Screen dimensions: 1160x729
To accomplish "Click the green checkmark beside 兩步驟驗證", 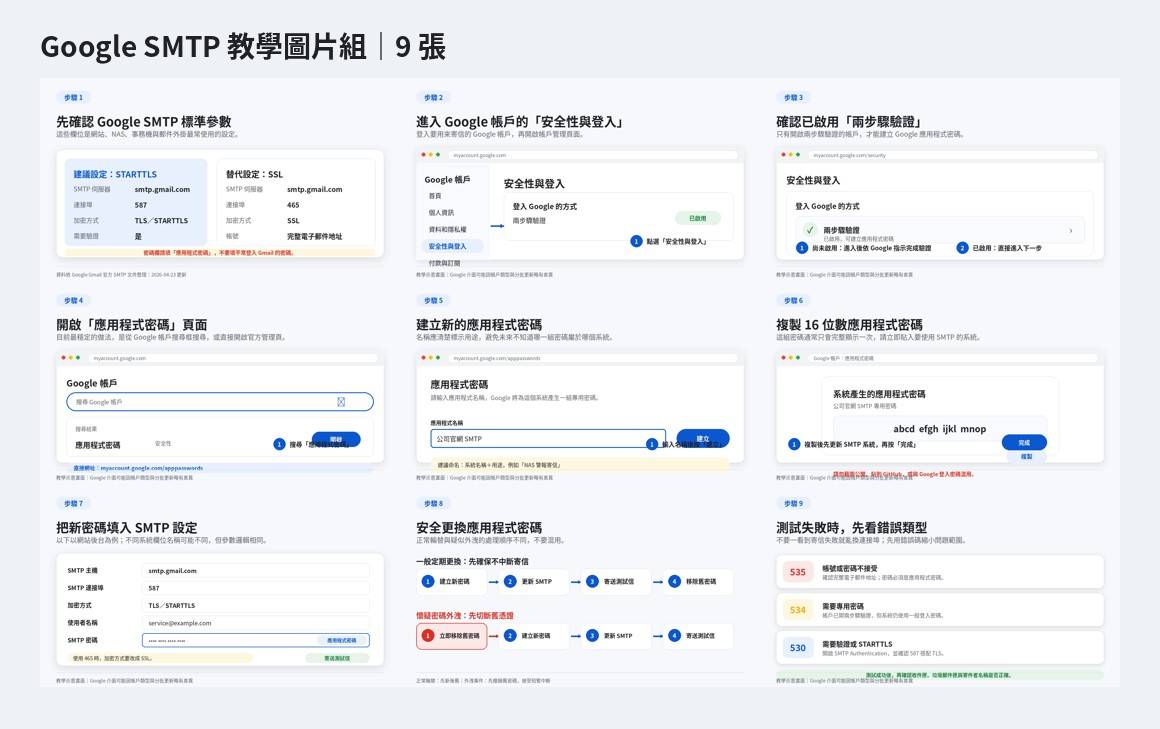I will coord(809,229).
